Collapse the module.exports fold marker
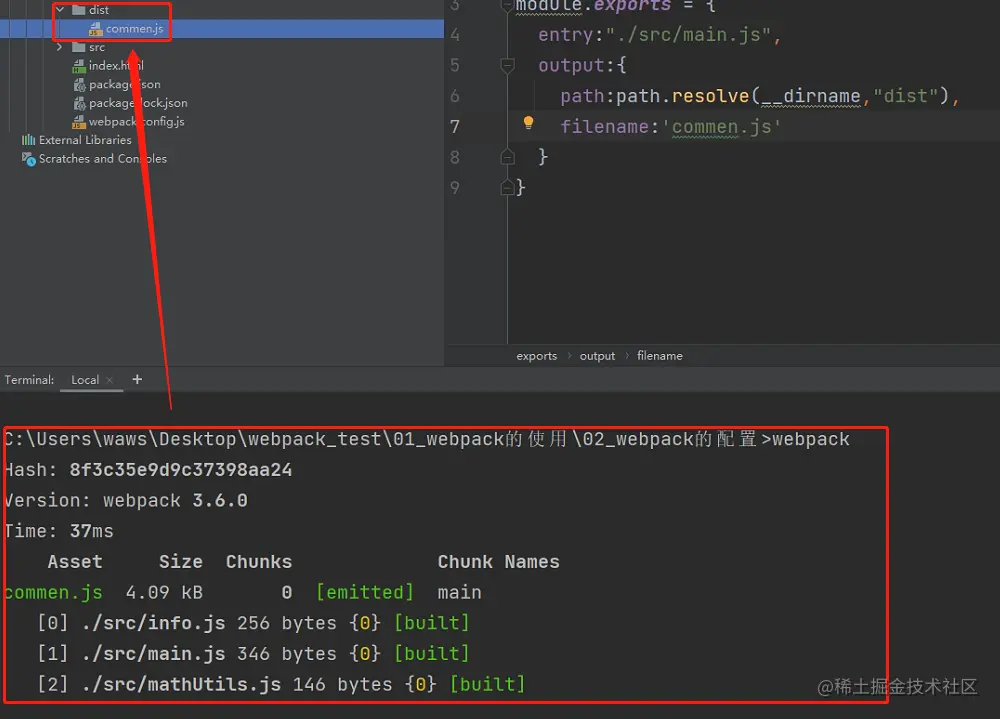 508,6
